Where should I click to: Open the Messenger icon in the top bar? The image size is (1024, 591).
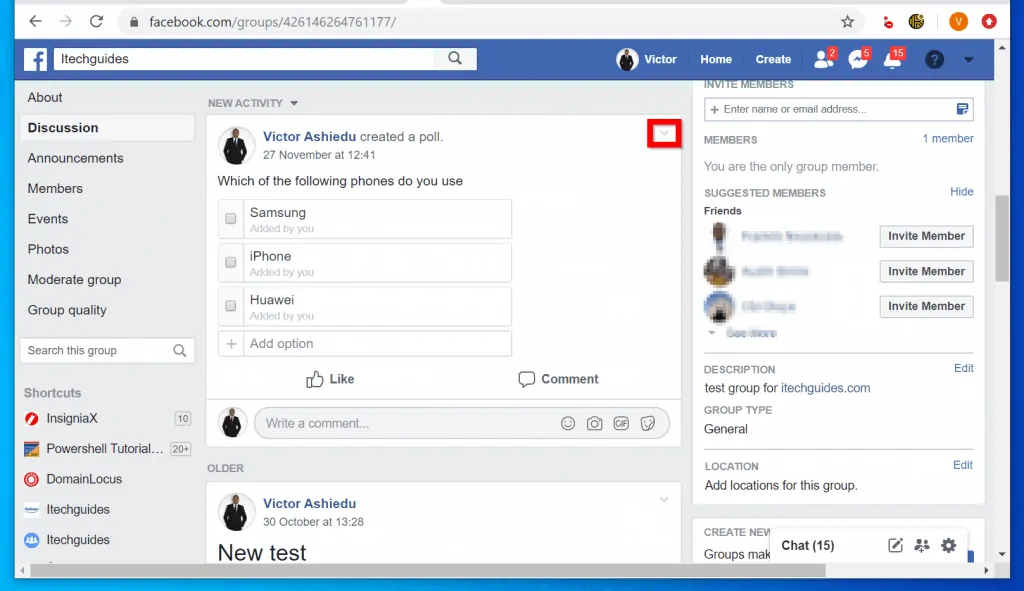pos(858,59)
